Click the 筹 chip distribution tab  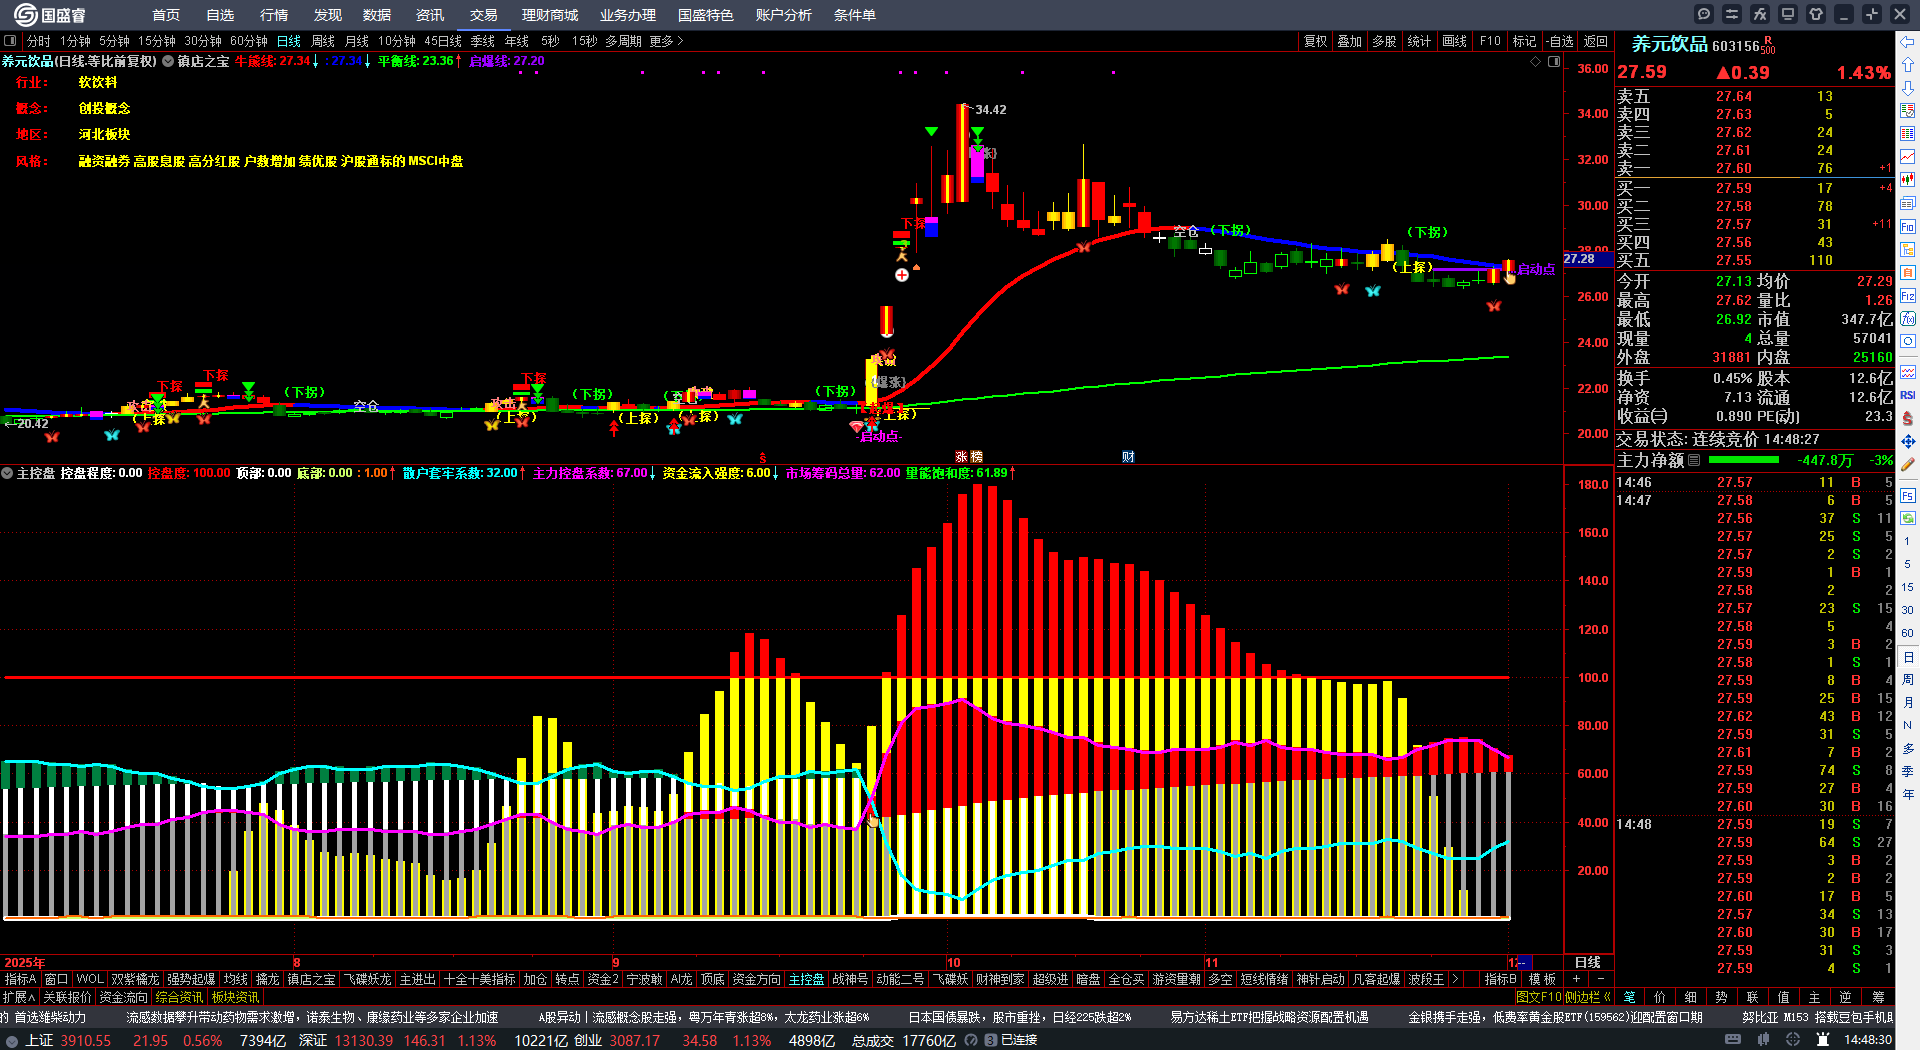click(x=1877, y=997)
